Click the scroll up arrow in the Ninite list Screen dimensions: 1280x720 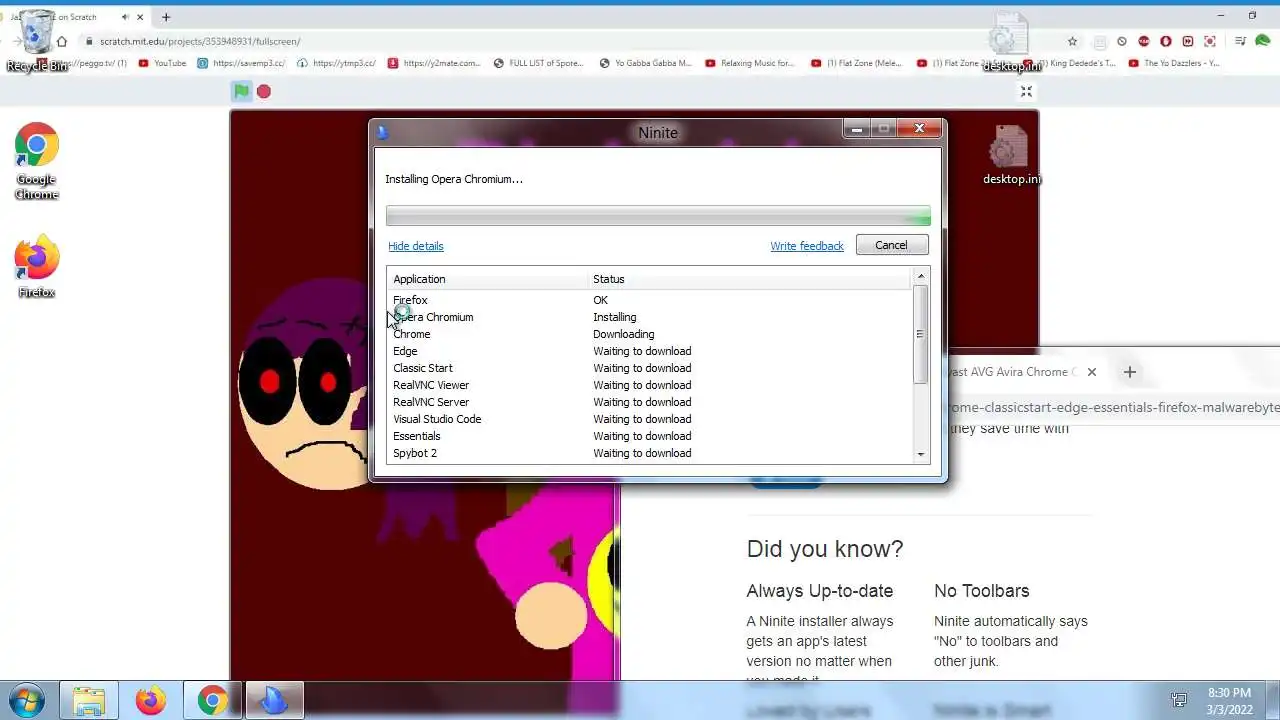(x=921, y=275)
